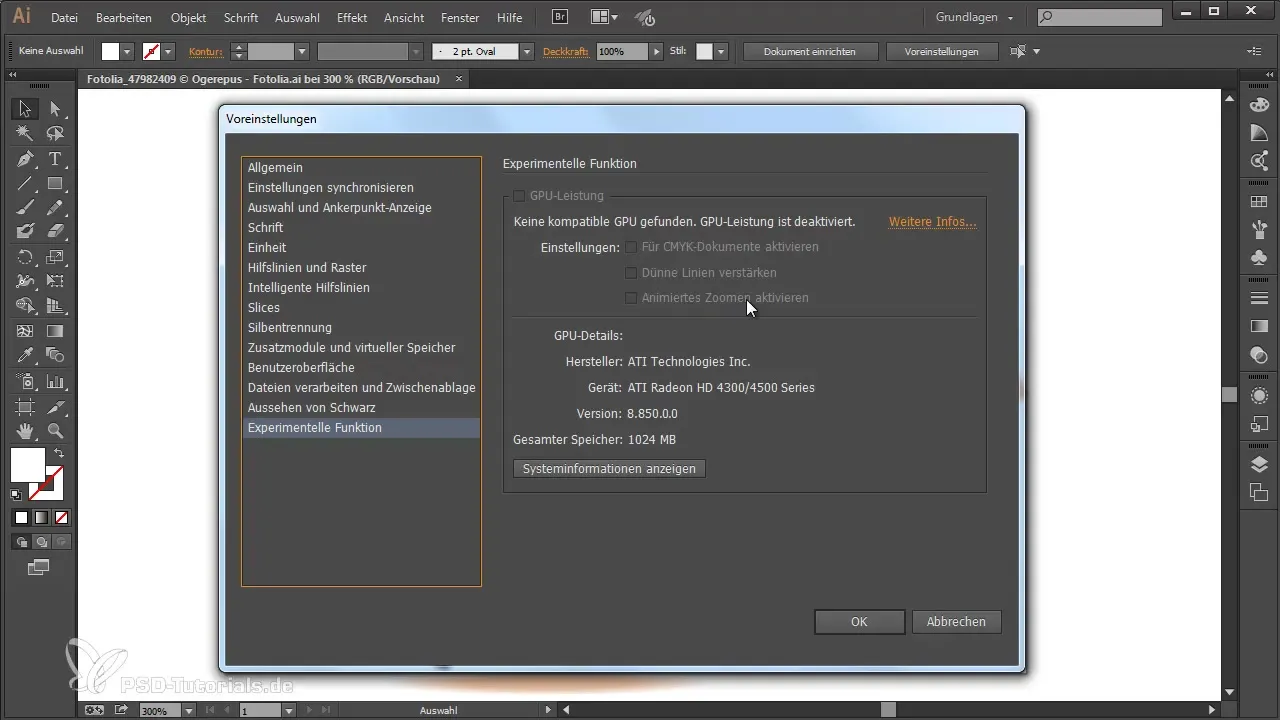1280x720 pixels.
Task: Open the Layers panel icon
Action: pos(1260,463)
